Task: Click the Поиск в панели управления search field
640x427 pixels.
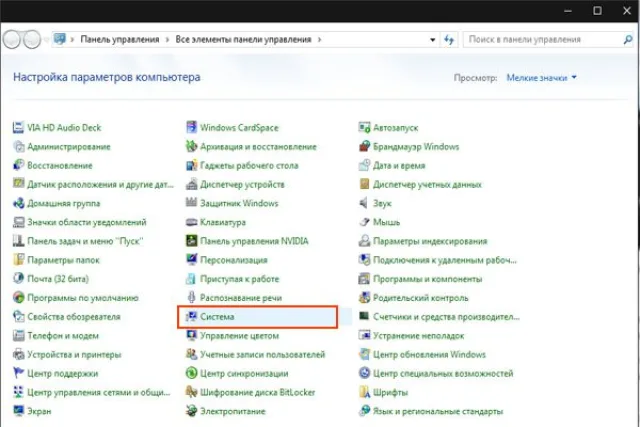Action: [548, 40]
